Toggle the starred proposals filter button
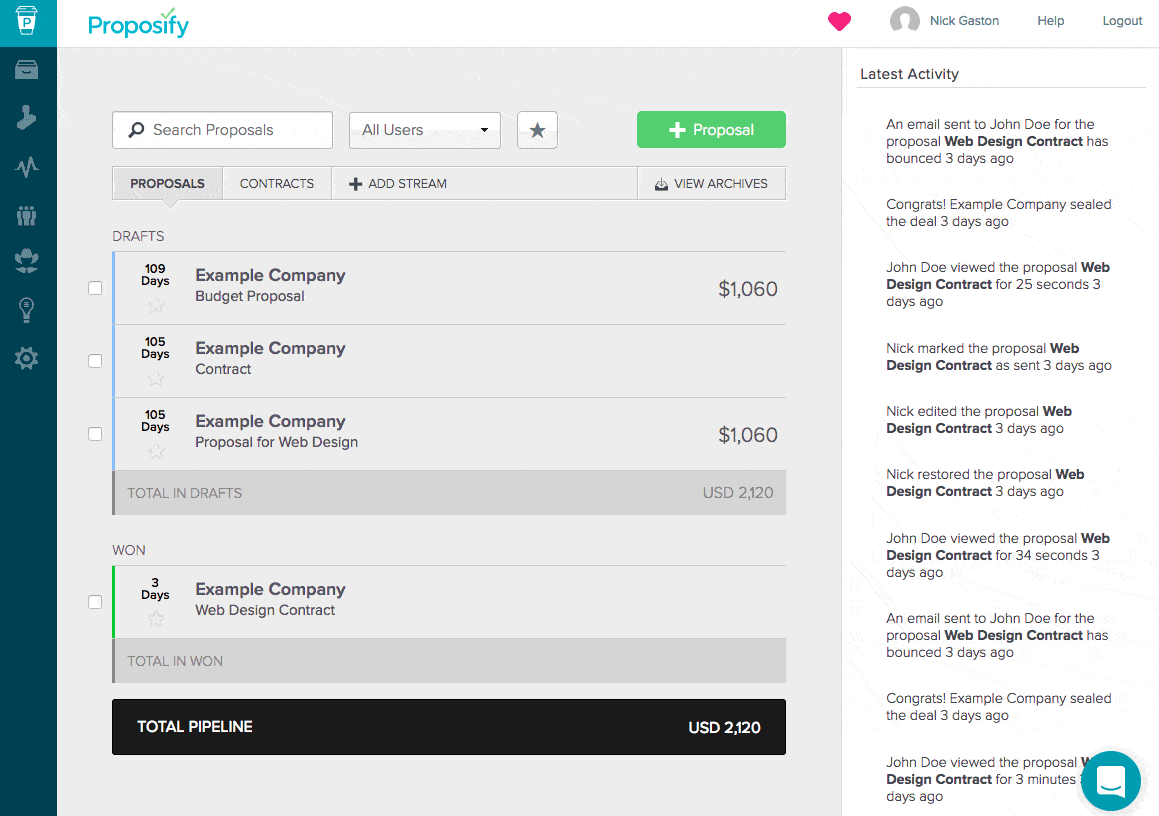This screenshot has height=816, width=1159. point(537,130)
